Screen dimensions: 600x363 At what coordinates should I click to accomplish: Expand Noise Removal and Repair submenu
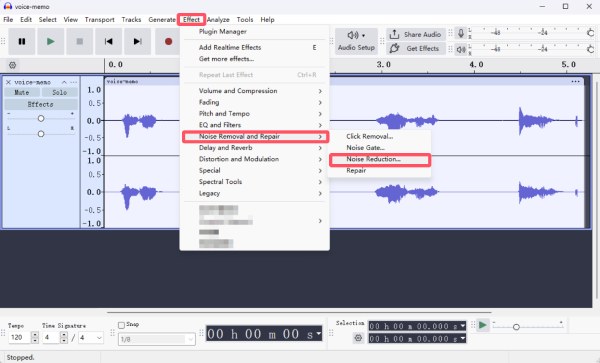pos(255,137)
